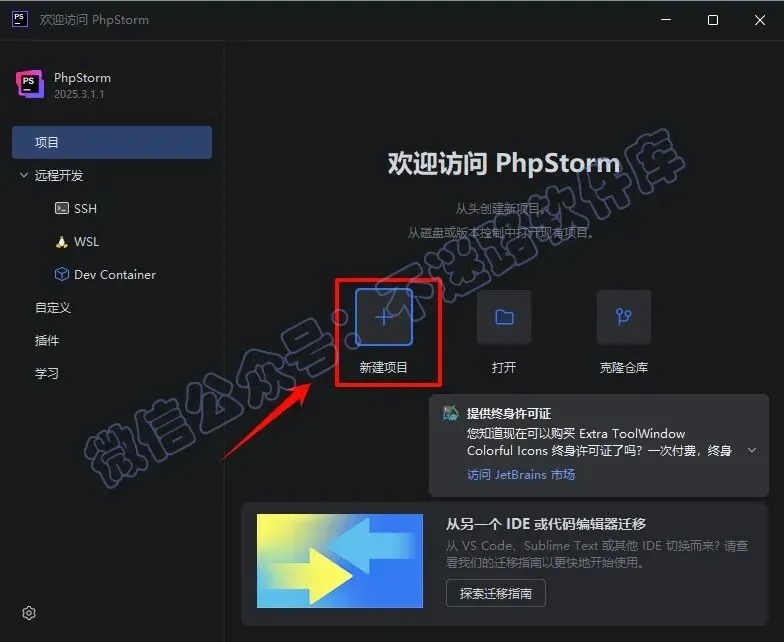Click the Open folder icon
Viewport: 784px width, 642px height.
504,317
